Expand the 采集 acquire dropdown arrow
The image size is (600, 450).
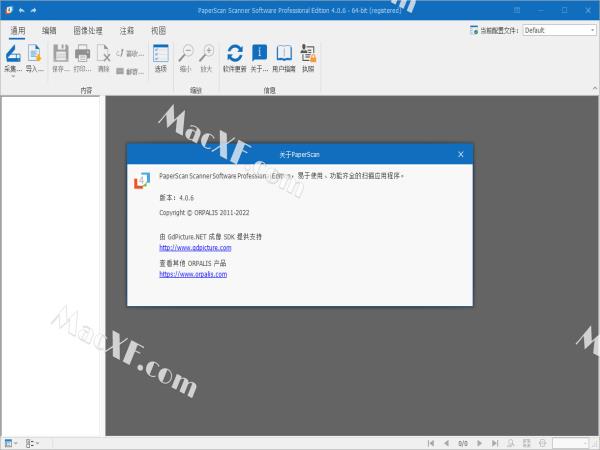click(13, 77)
